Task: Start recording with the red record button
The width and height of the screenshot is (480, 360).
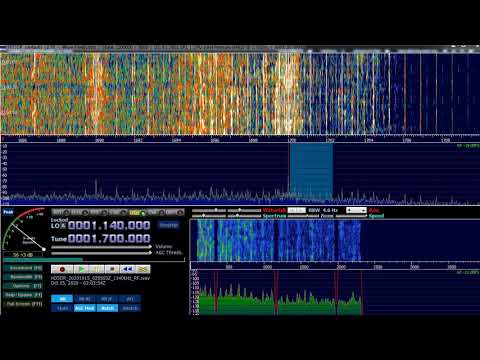Action: click(62, 269)
